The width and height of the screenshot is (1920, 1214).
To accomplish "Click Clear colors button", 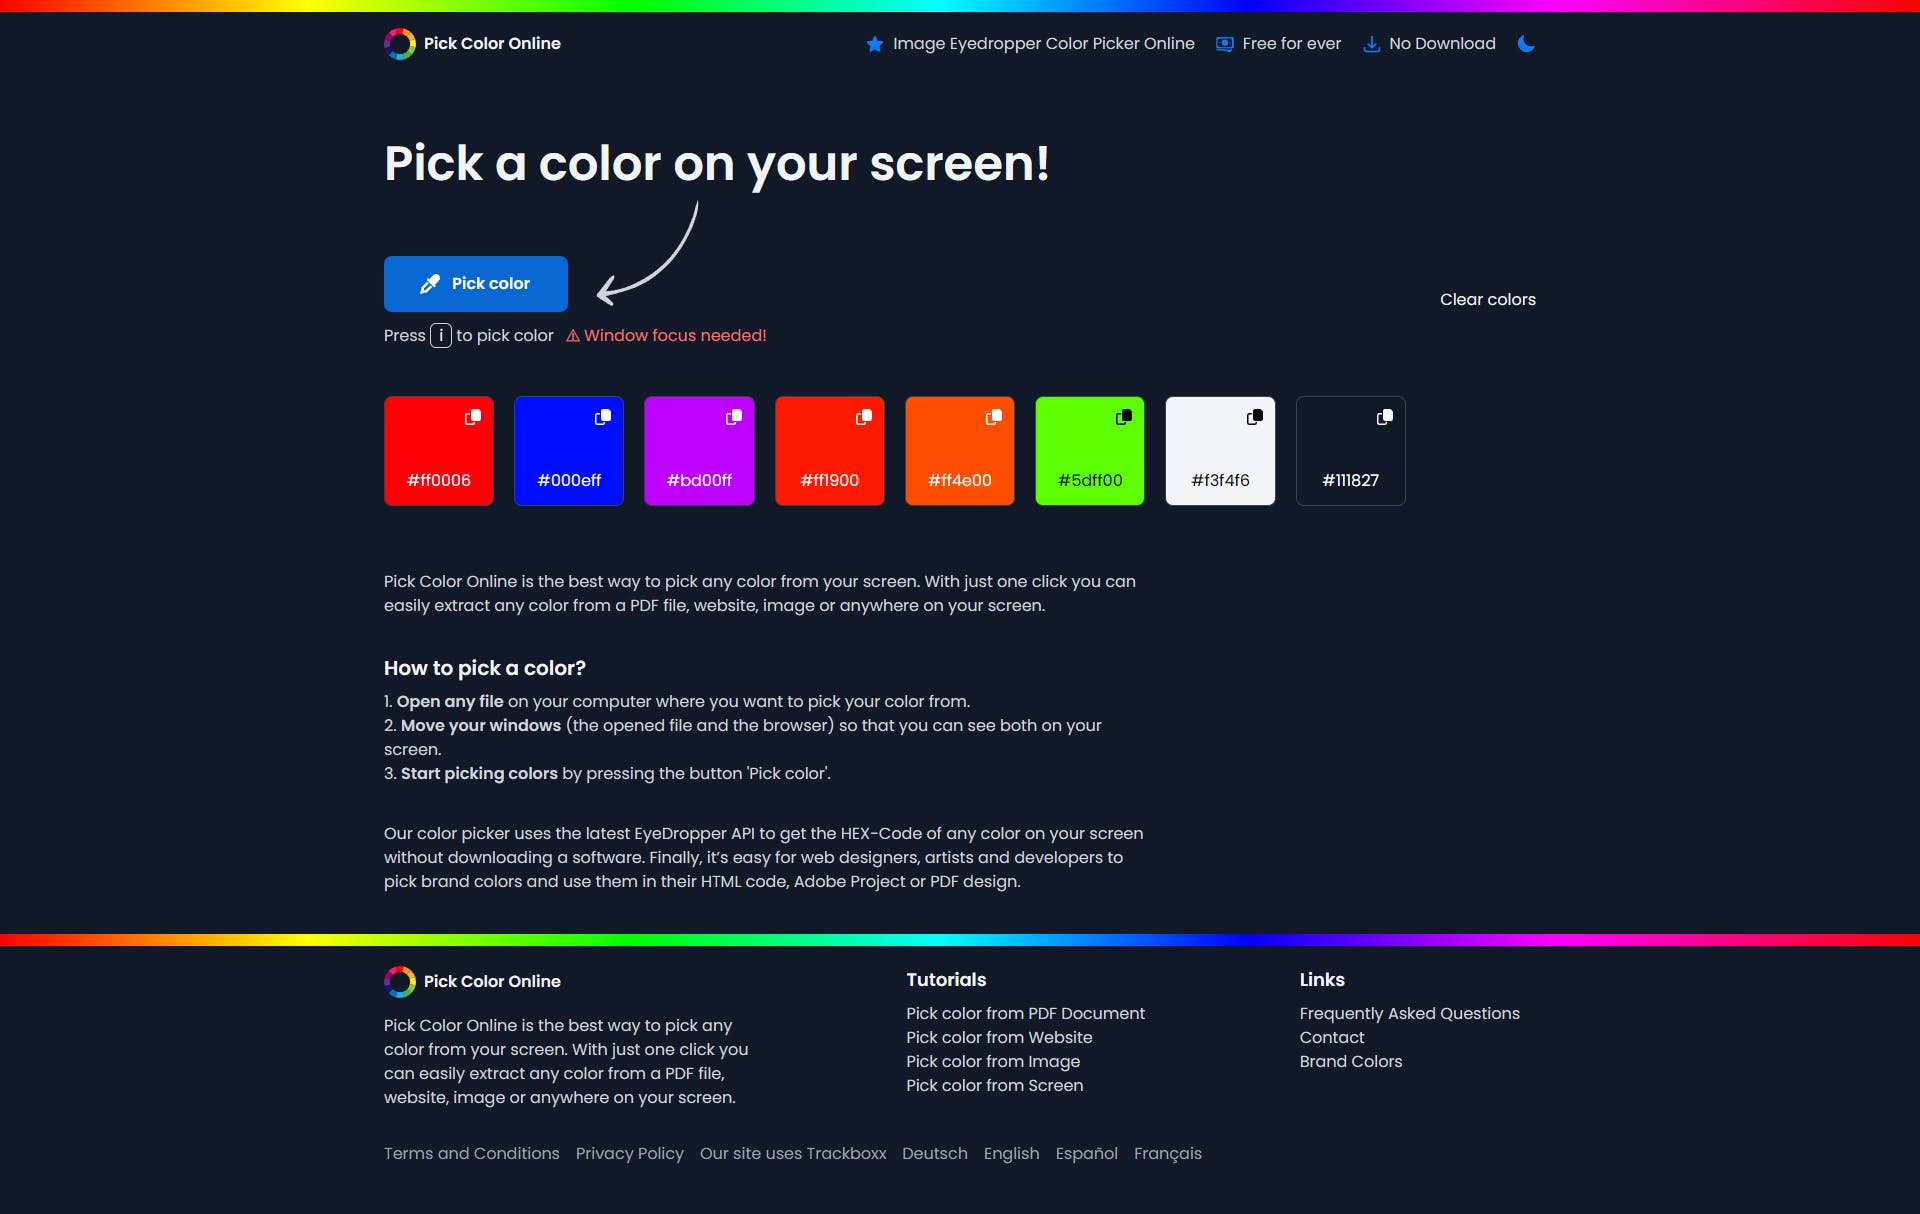I will coord(1488,298).
